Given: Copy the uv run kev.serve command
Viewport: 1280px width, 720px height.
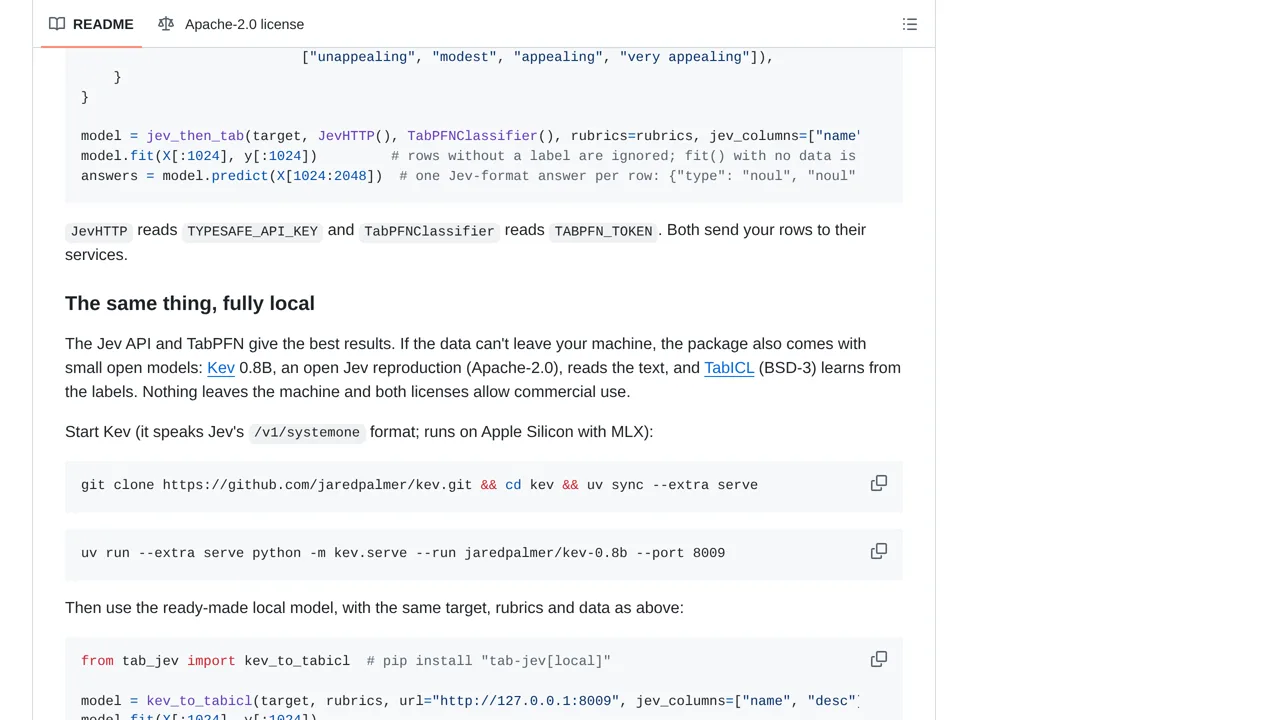Looking at the screenshot, I should pyautogui.click(x=879, y=552).
